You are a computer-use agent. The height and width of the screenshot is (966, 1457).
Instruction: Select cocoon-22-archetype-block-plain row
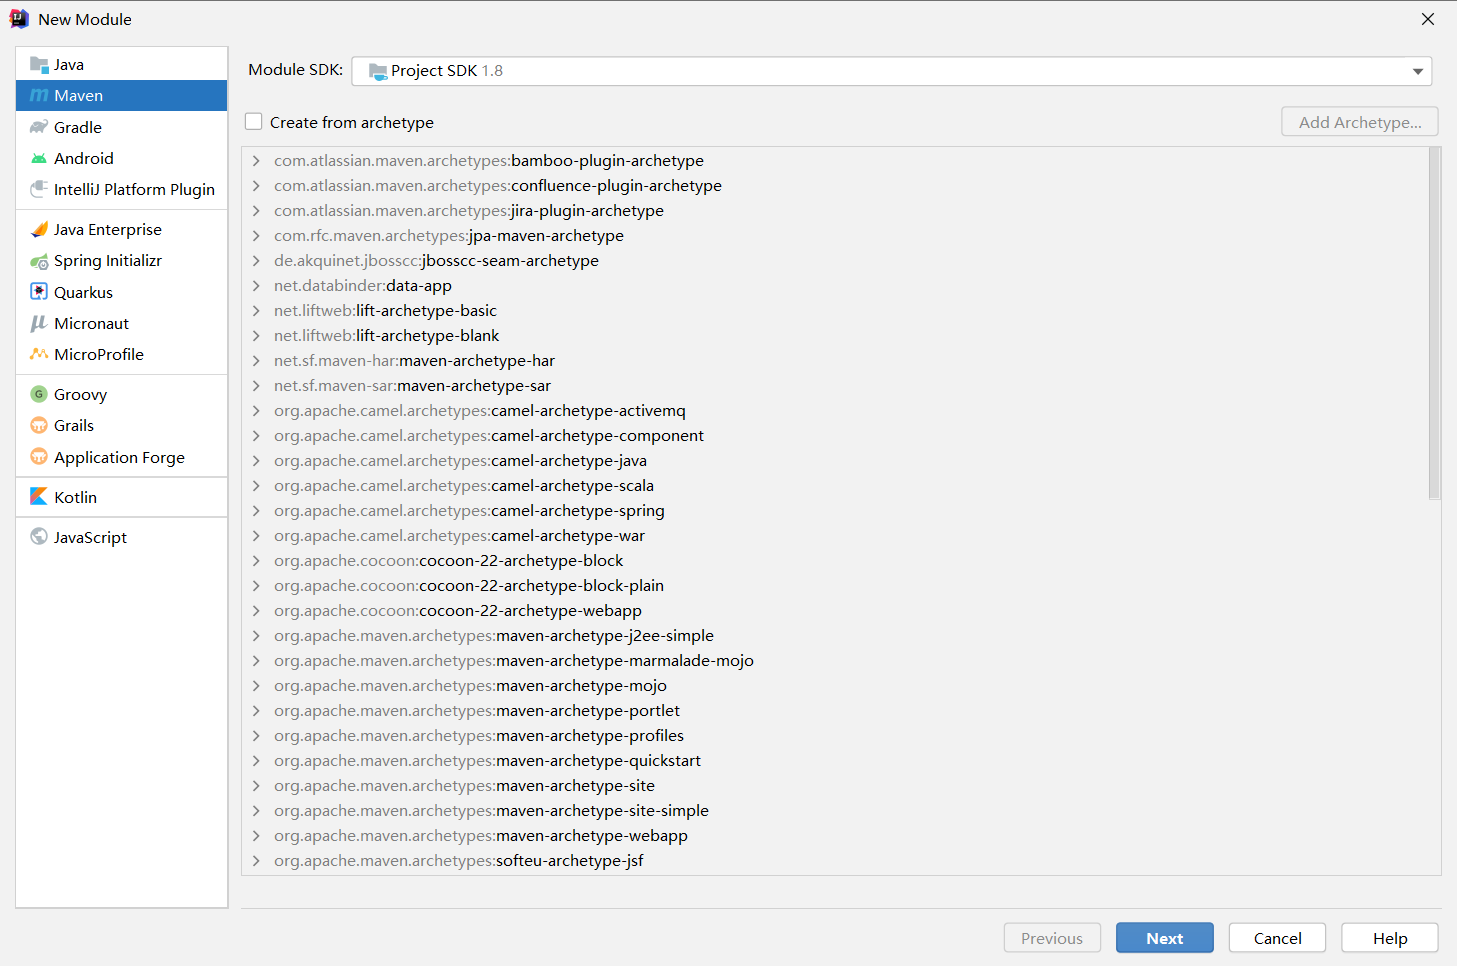[835, 586]
